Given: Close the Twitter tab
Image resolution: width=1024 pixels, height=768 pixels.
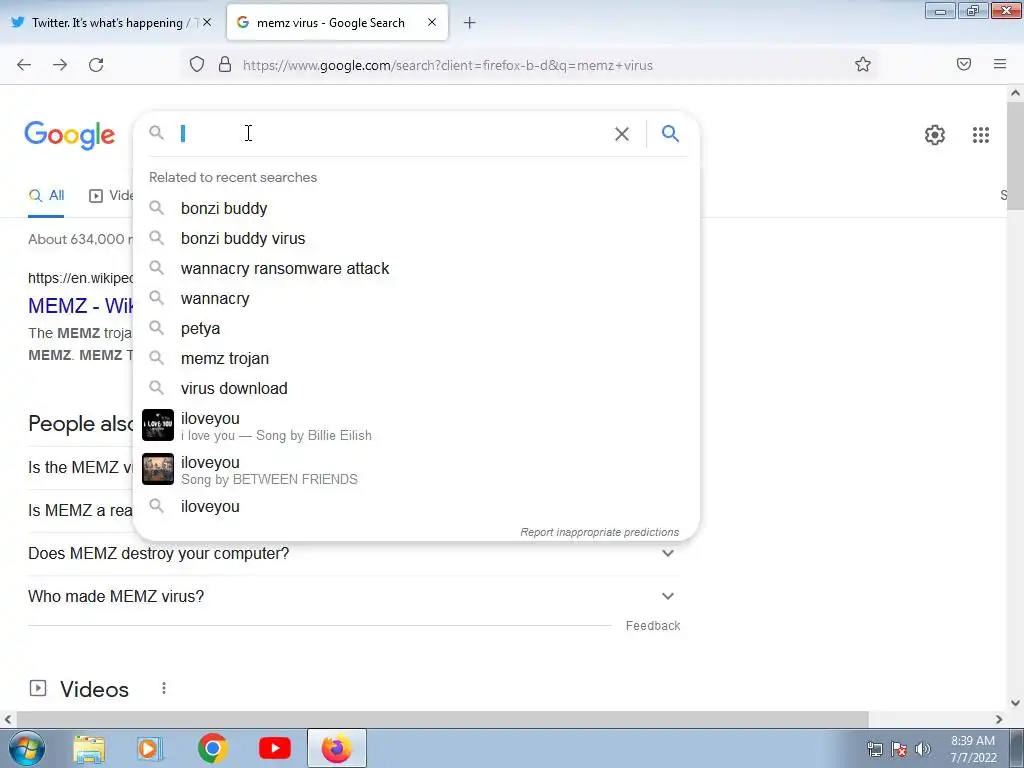Looking at the screenshot, I should point(207,22).
